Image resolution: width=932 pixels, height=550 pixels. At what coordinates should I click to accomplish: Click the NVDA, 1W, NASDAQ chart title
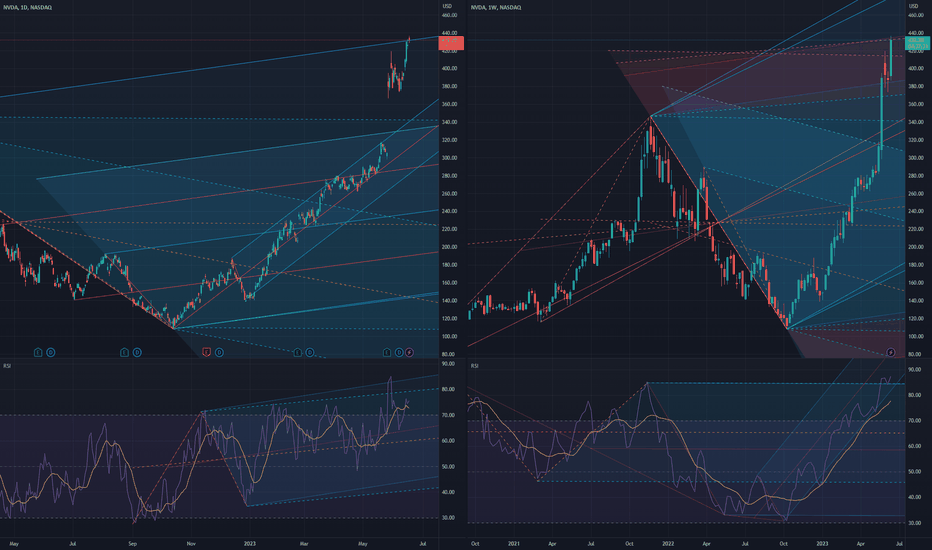[x=496, y=7]
